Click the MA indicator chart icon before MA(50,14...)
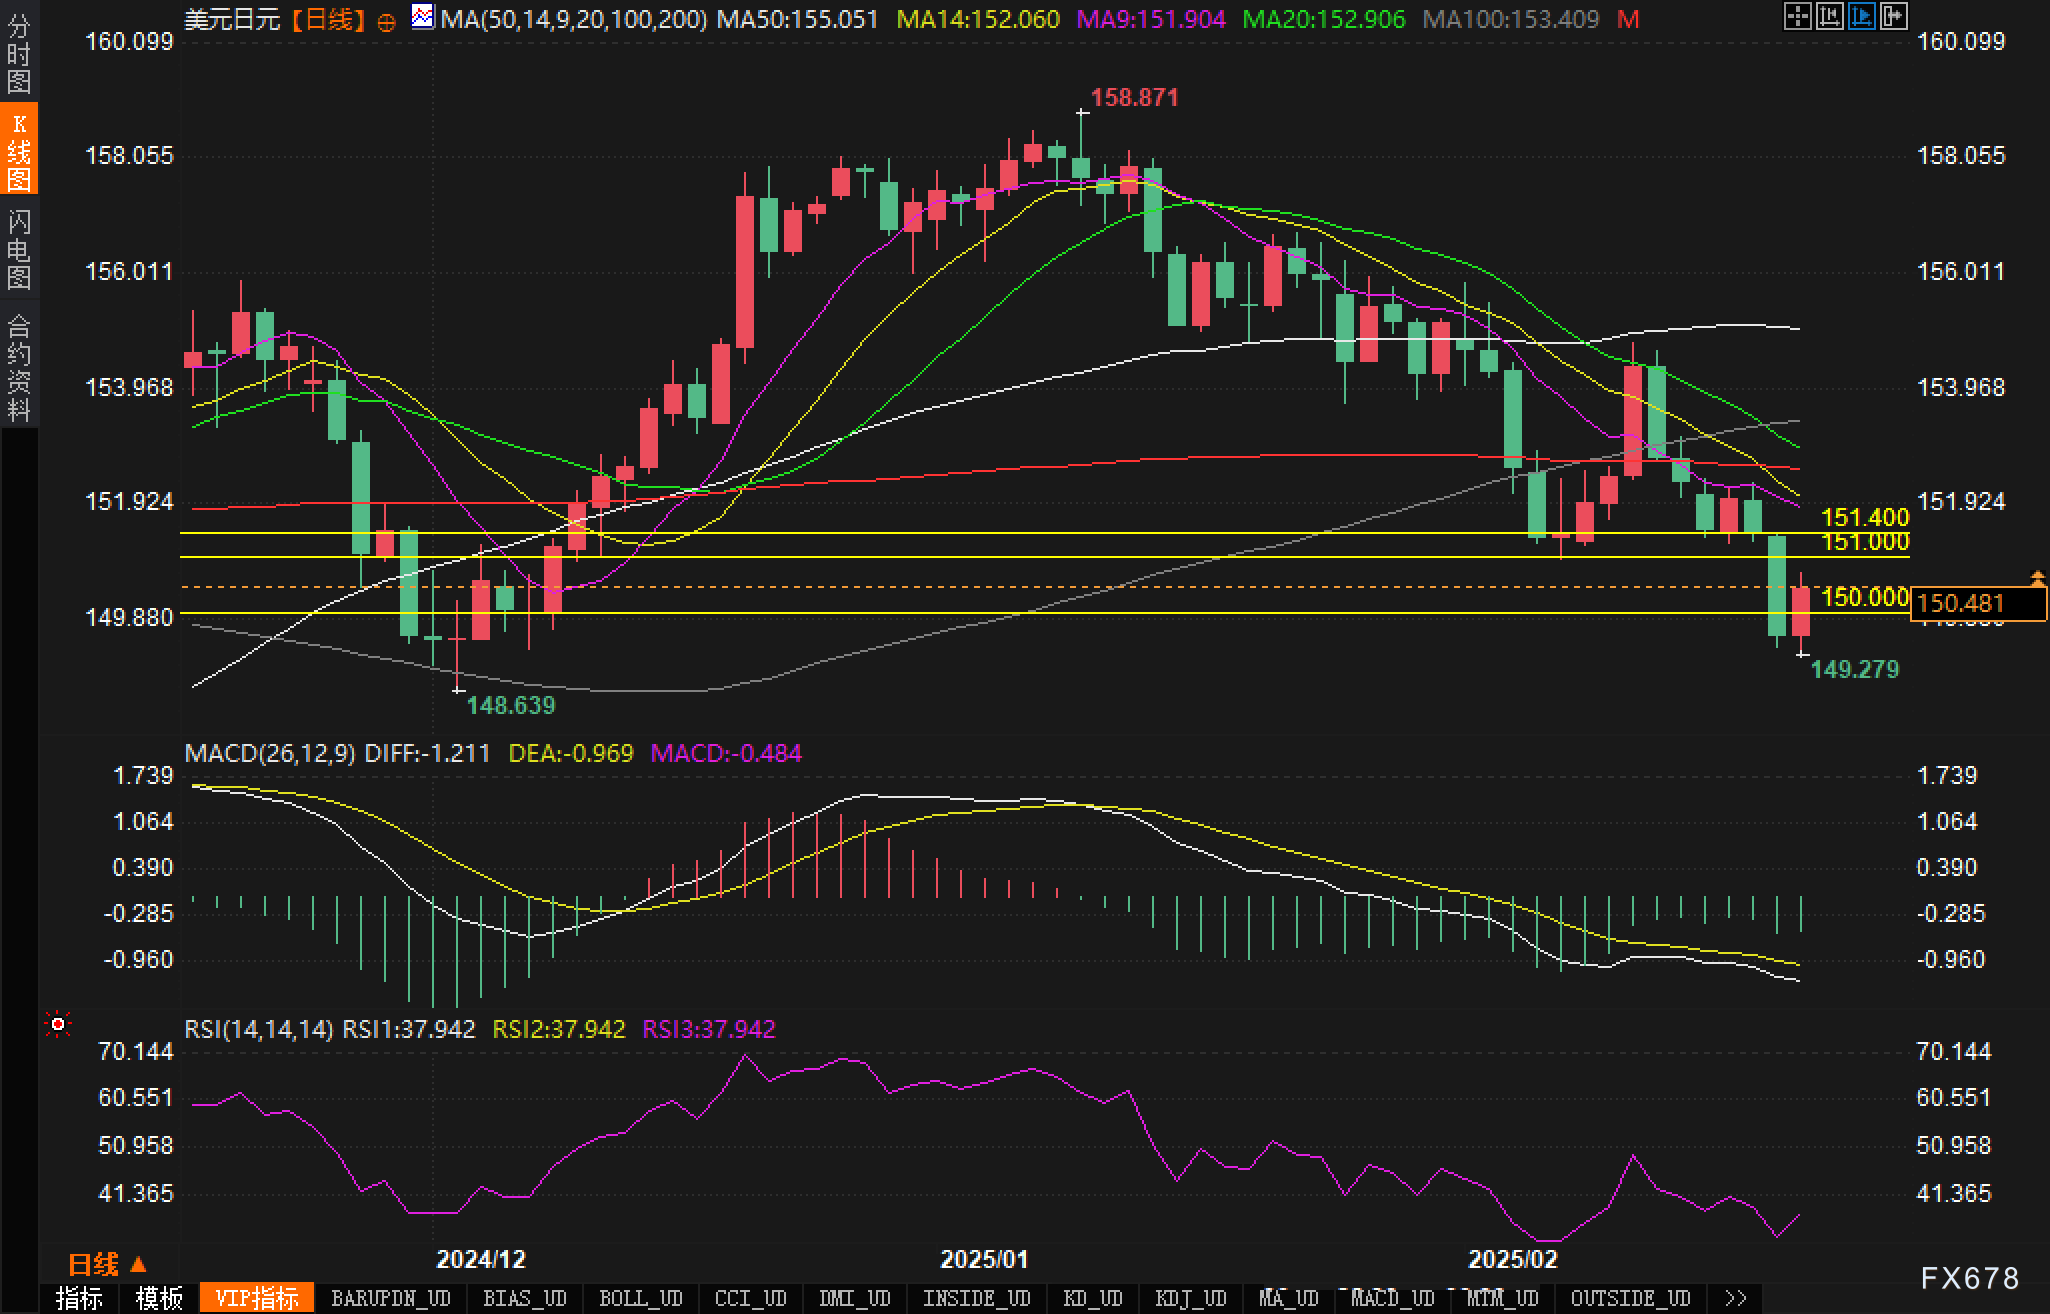Image resolution: width=2050 pixels, height=1314 pixels. click(x=423, y=17)
